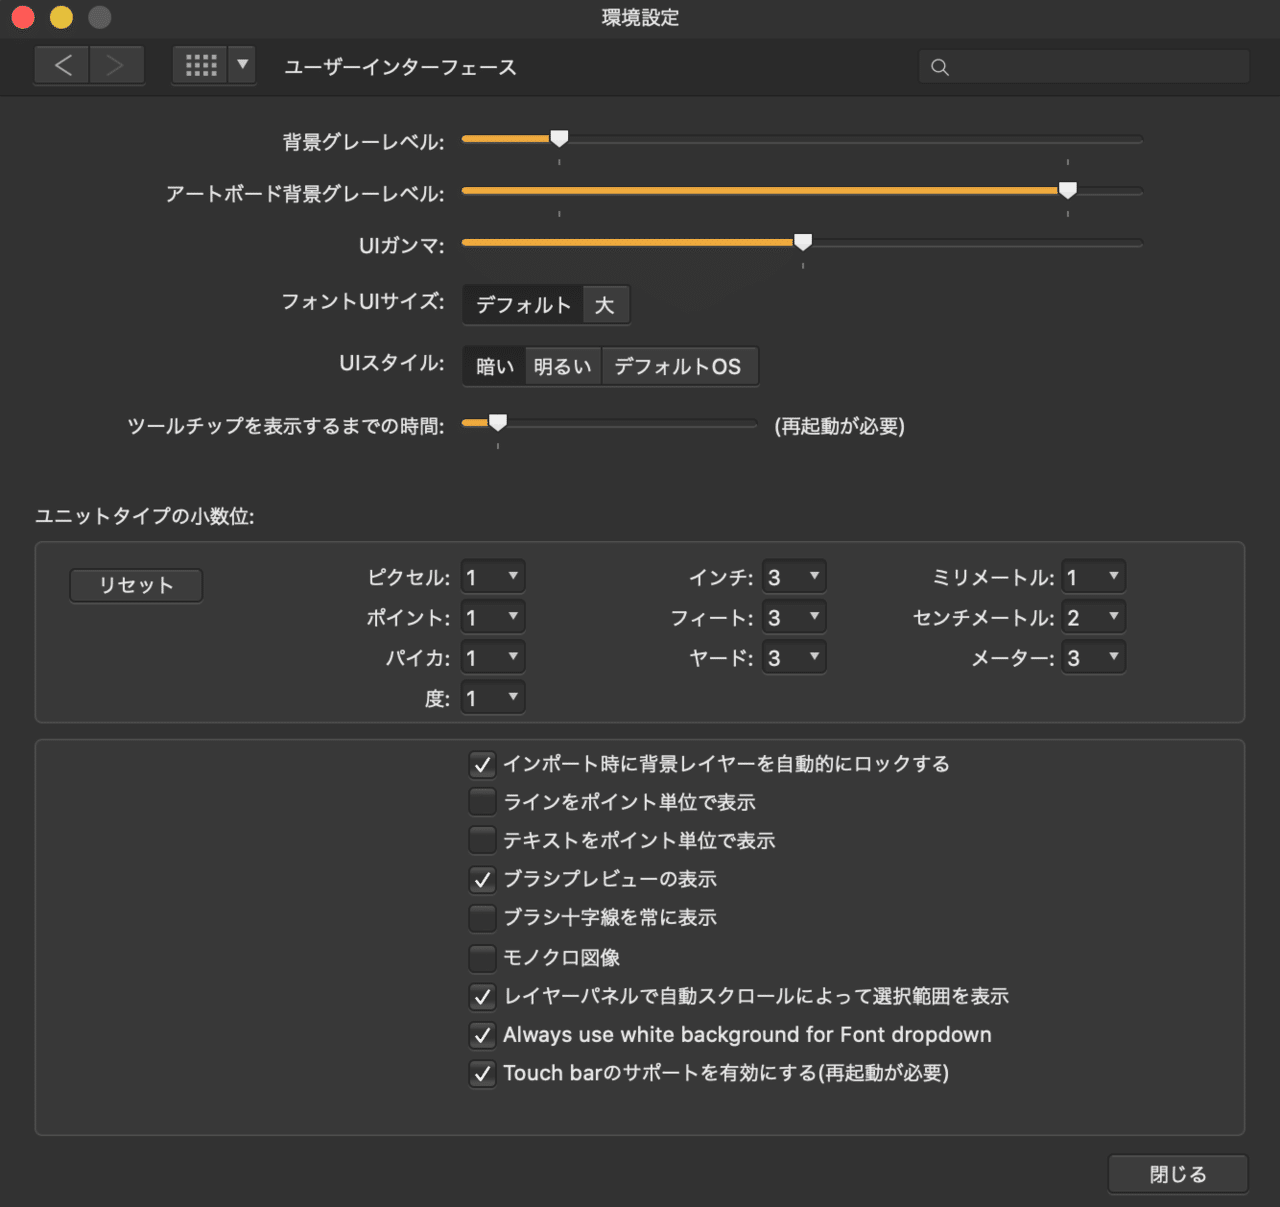
Task: Open the 度 decimal places dropdown
Action: tap(493, 697)
